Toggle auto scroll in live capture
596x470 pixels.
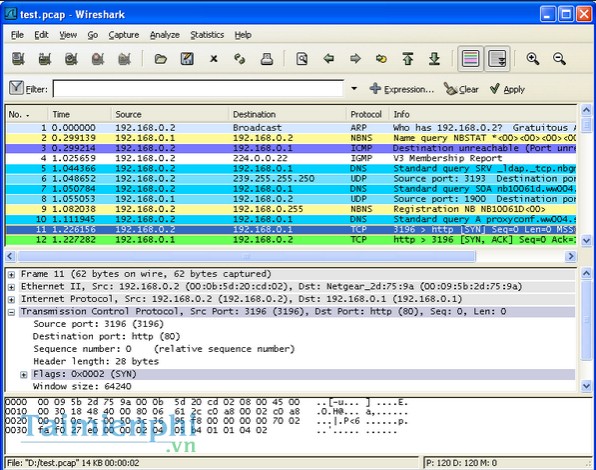[x=497, y=59]
